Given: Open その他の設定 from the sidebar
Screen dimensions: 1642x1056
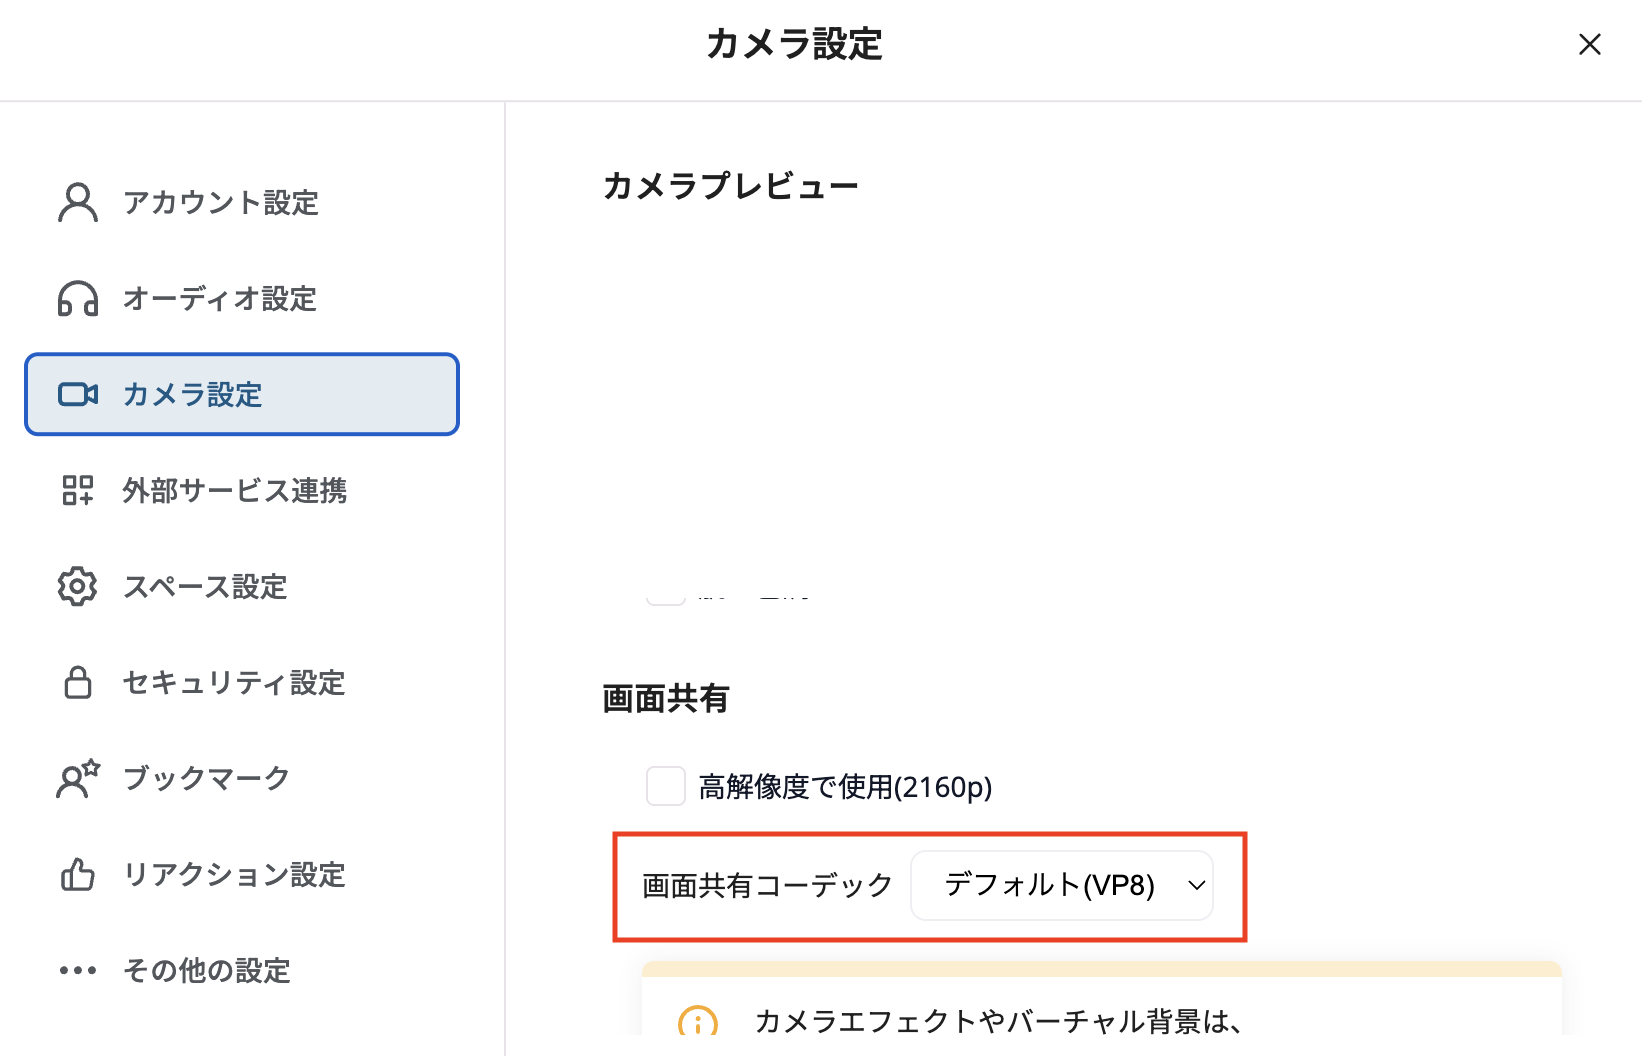Looking at the screenshot, I should 206,971.
